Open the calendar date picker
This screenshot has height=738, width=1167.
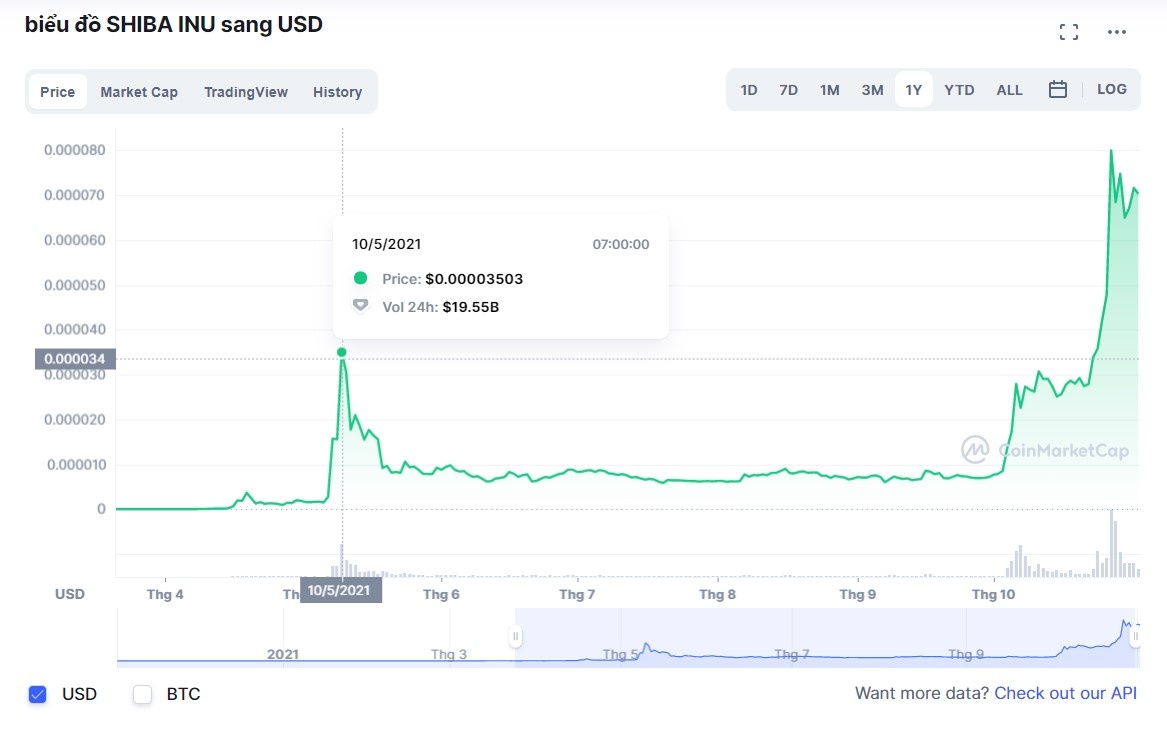point(1057,89)
